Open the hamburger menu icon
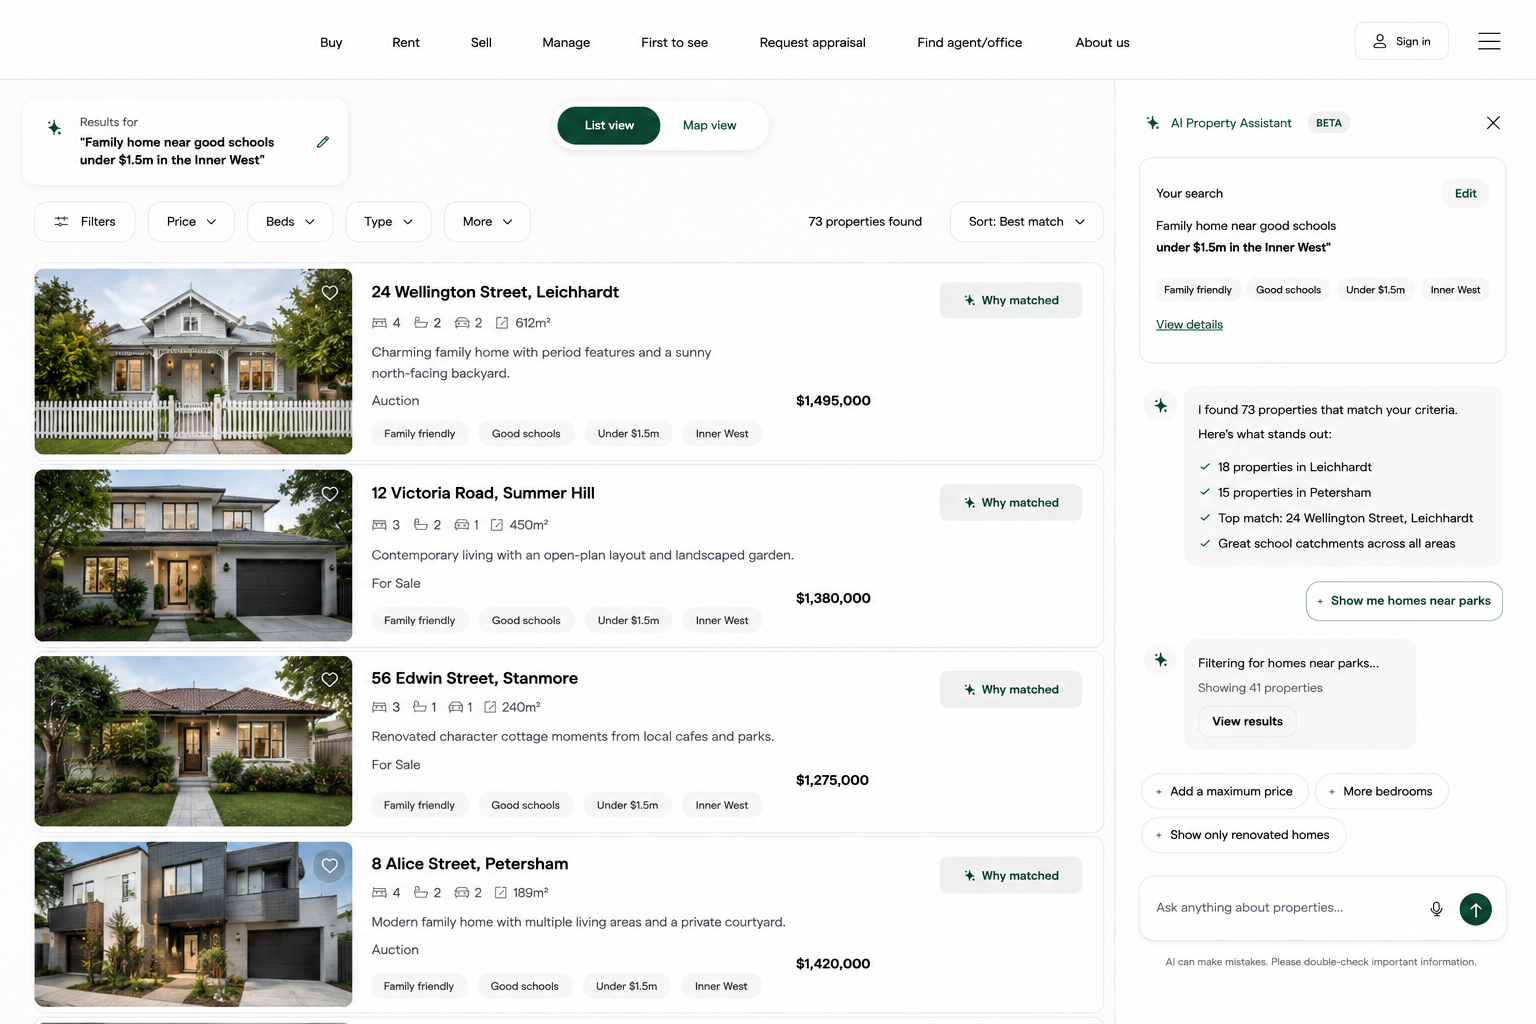Image resolution: width=1536 pixels, height=1024 pixels. (1489, 41)
